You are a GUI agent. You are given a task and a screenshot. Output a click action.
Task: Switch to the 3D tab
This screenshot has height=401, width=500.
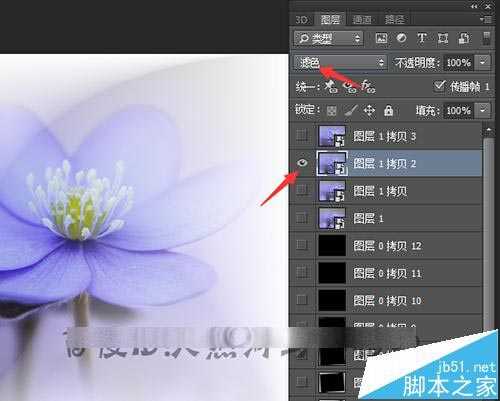(302, 20)
